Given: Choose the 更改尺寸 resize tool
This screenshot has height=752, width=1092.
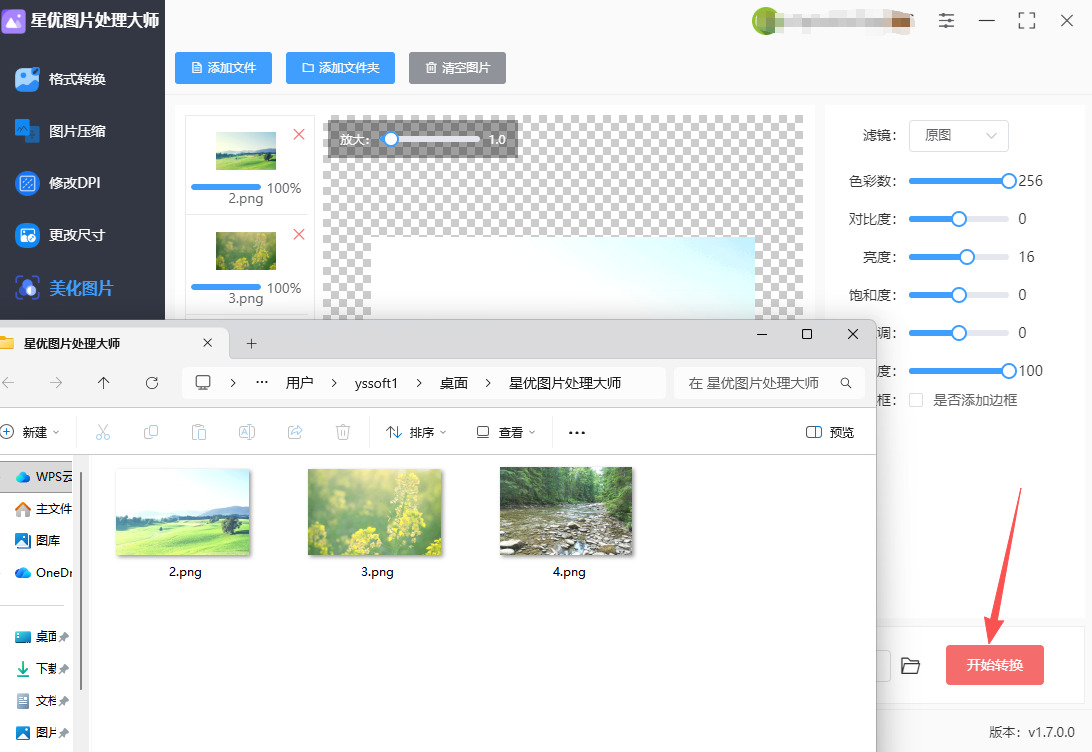Looking at the screenshot, I should (76, 235).
